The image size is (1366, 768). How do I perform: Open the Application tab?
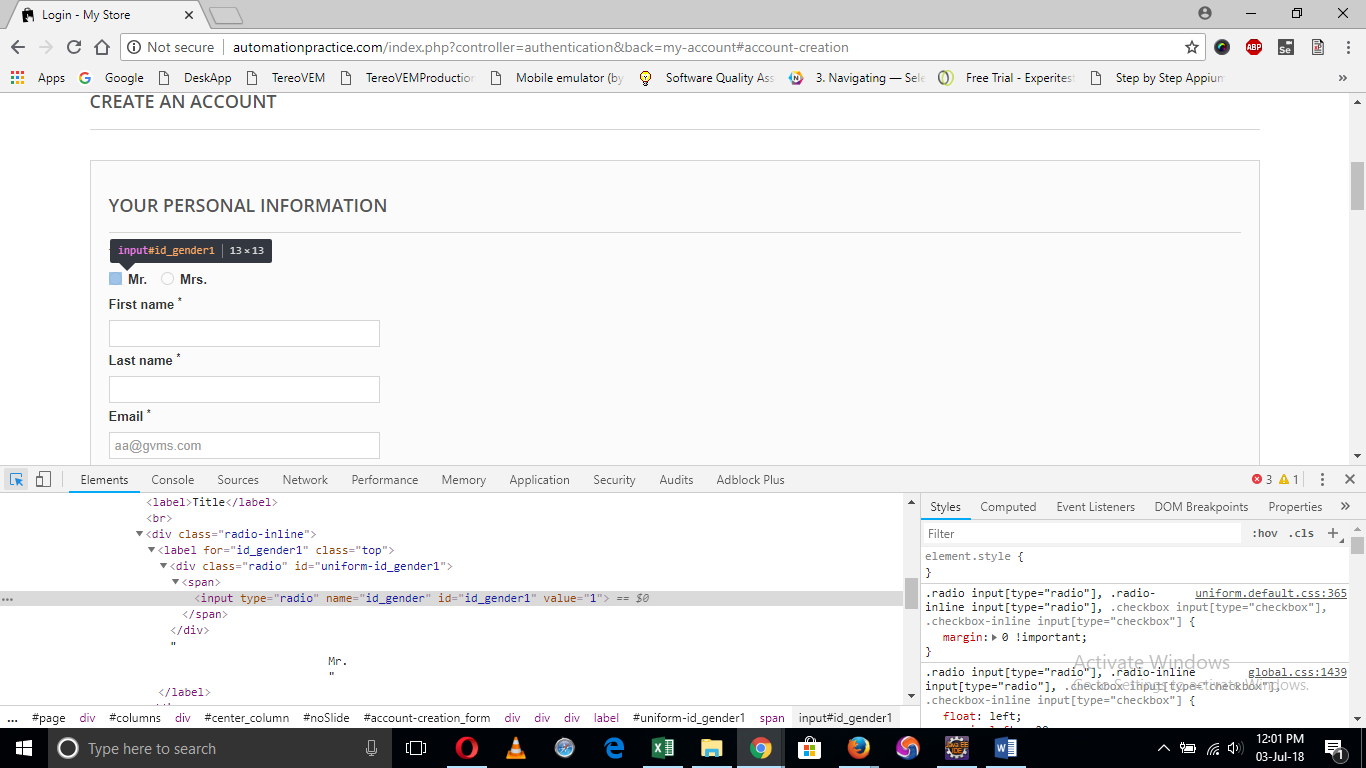click(539, 480)
